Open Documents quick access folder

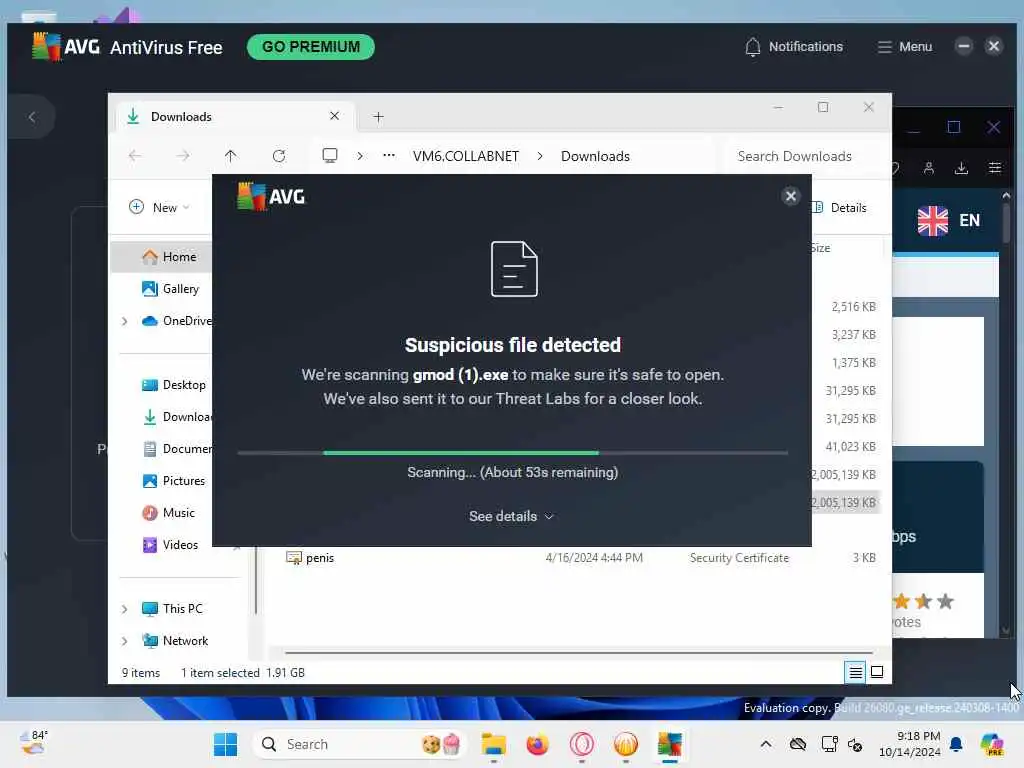click(177, 449)
